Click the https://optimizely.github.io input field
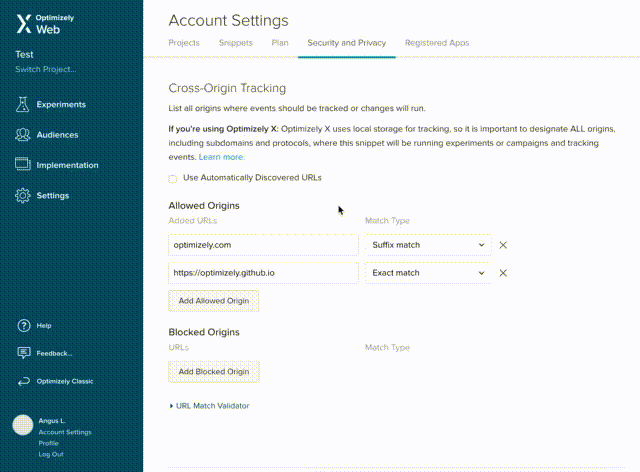Image resolution: width=640 pixels, height=472 pixels. (263, 273)
